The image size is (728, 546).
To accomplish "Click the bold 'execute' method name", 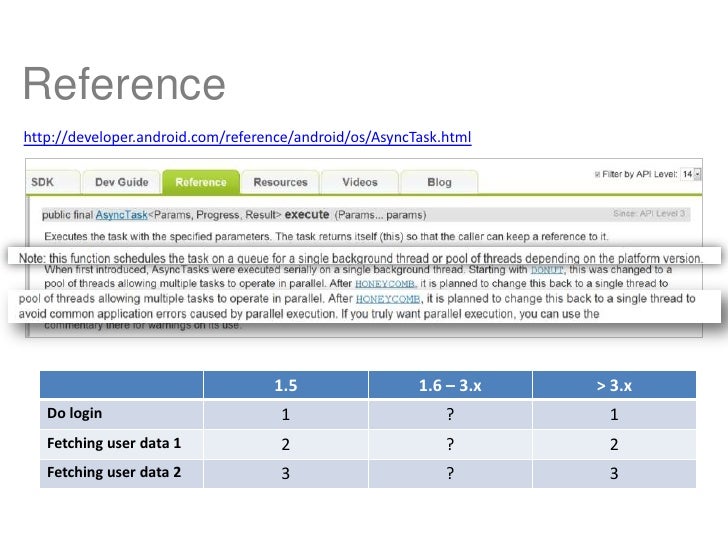I will [x=307, y=214].
